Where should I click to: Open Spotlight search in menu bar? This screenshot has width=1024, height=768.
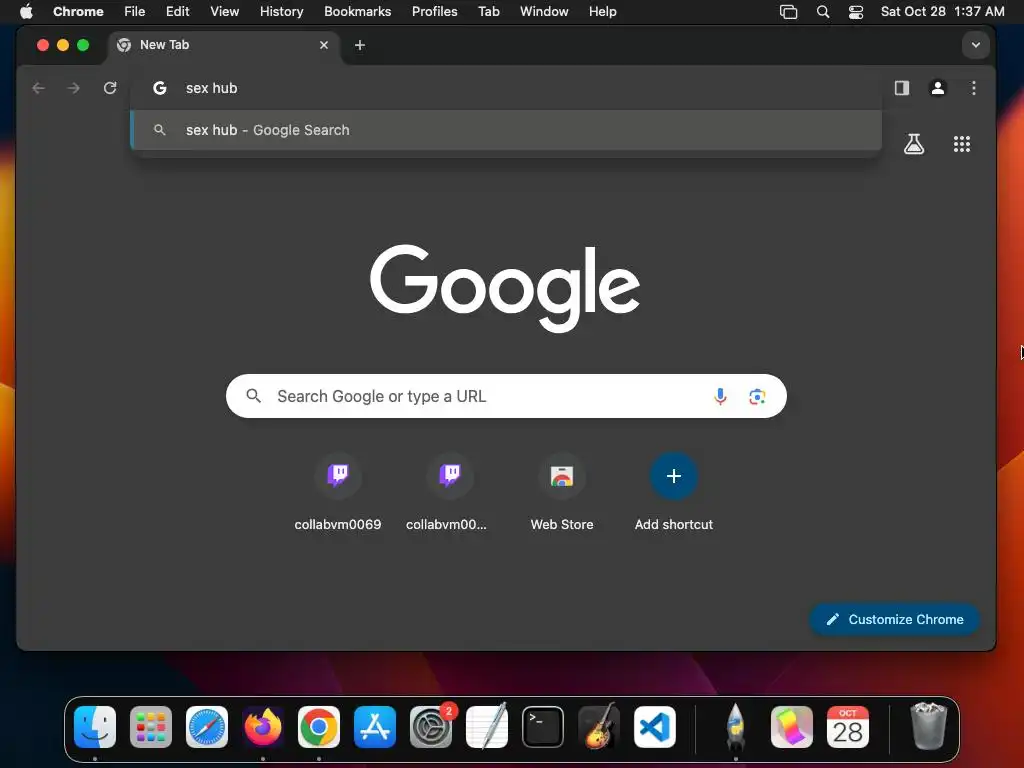coord(823,12)
